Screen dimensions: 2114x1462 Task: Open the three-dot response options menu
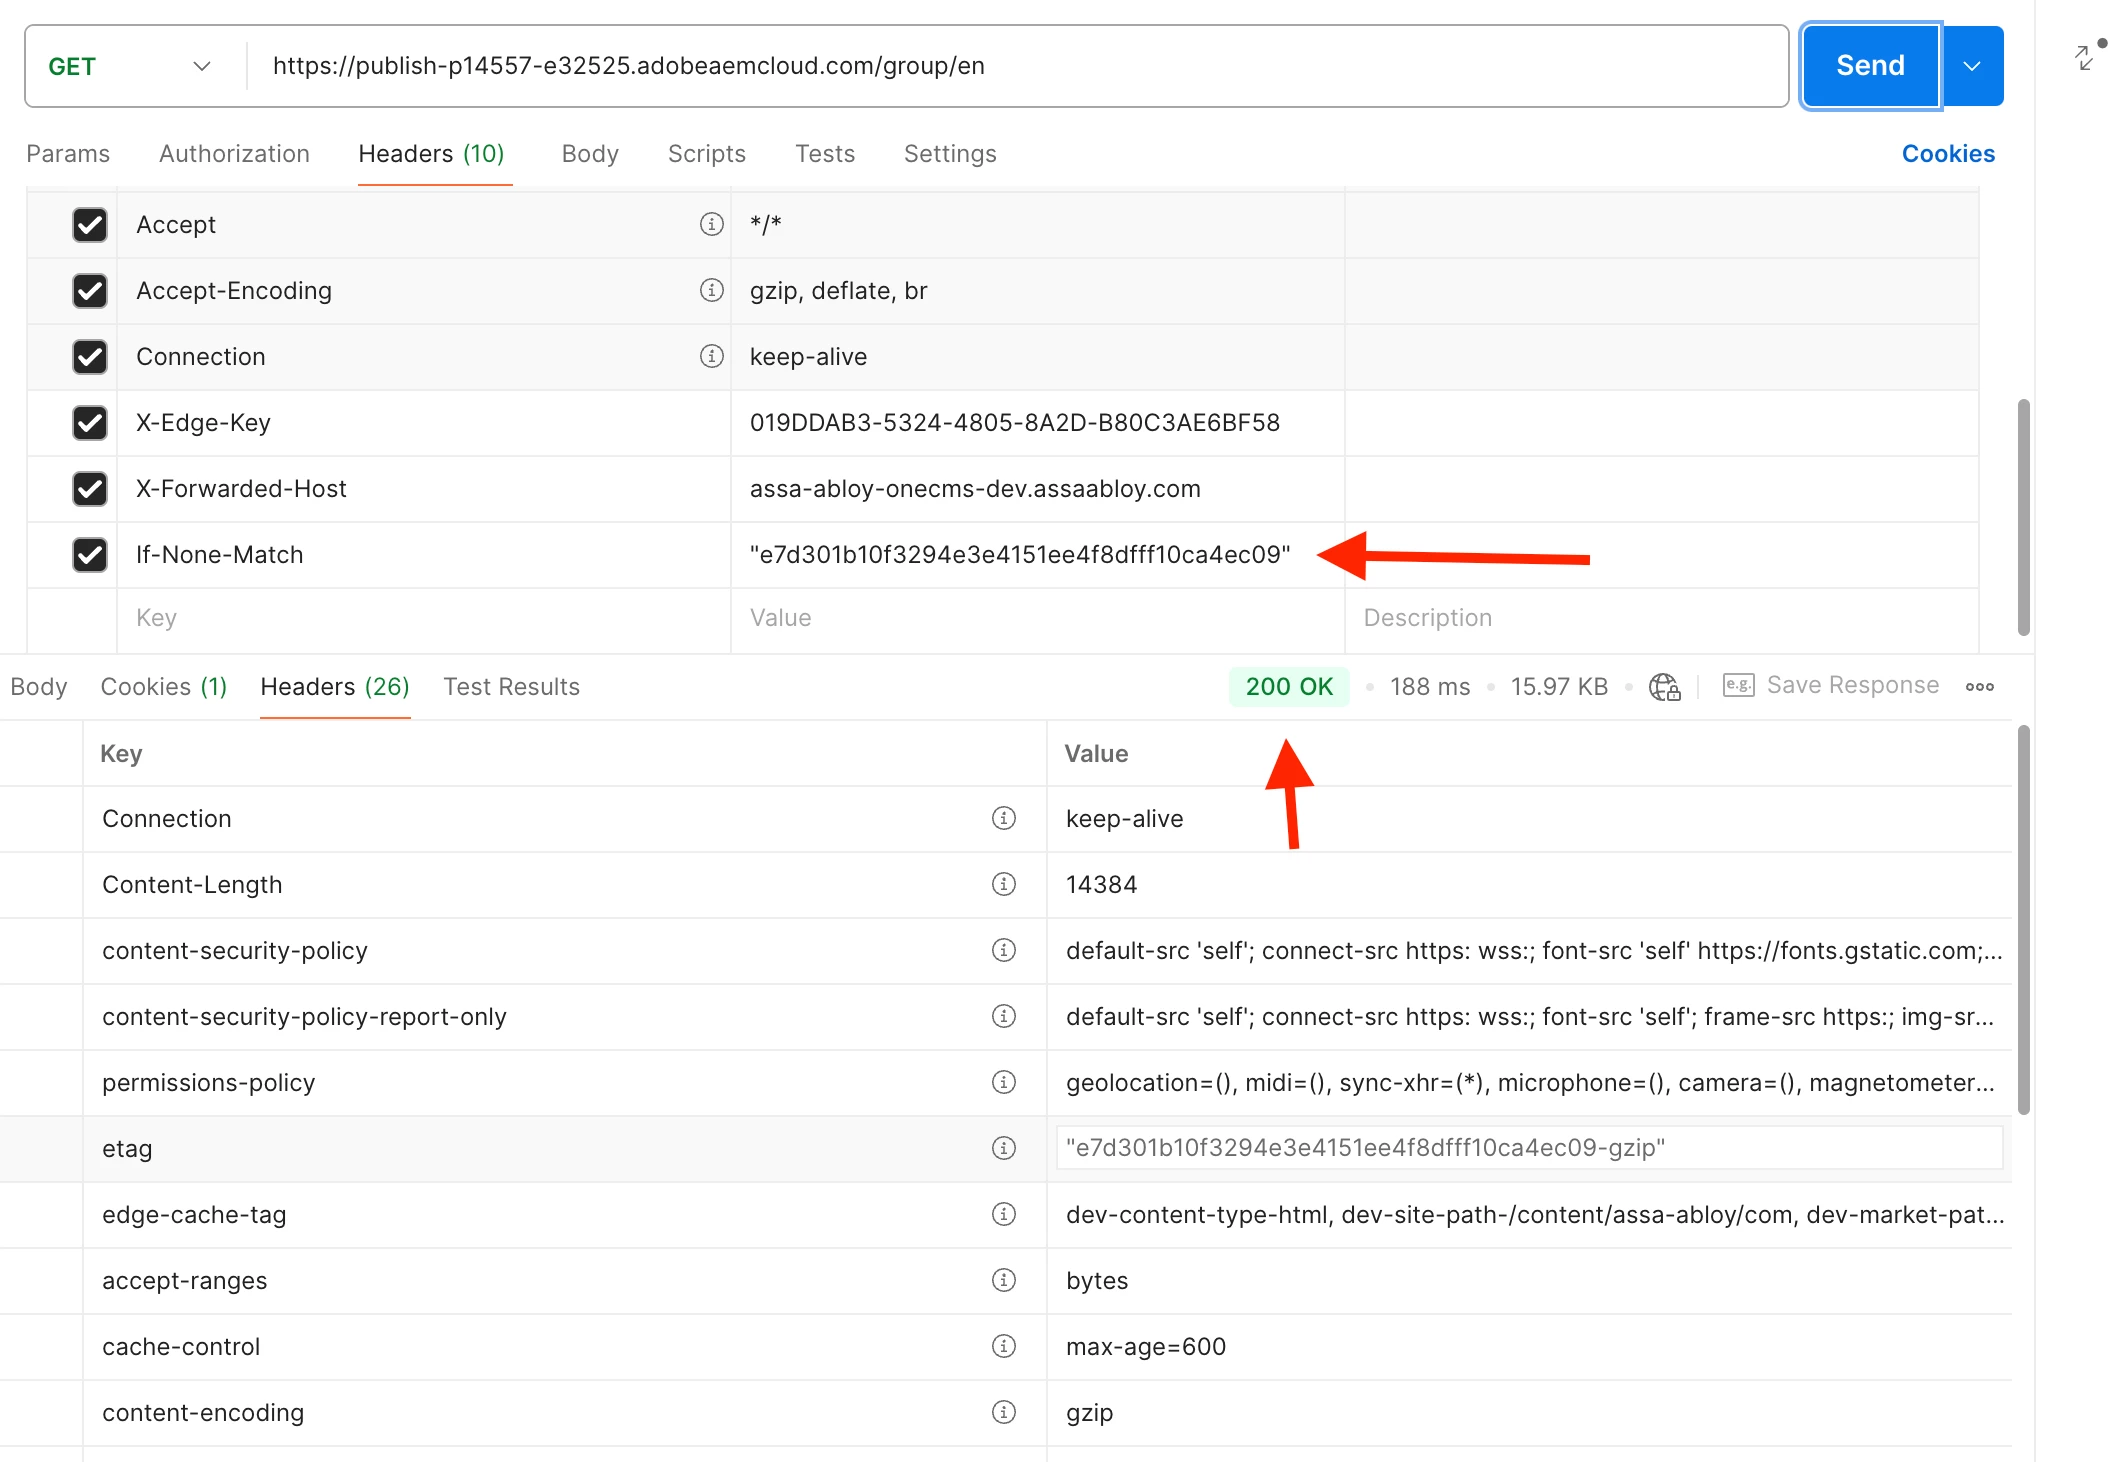coord(1979,687)
